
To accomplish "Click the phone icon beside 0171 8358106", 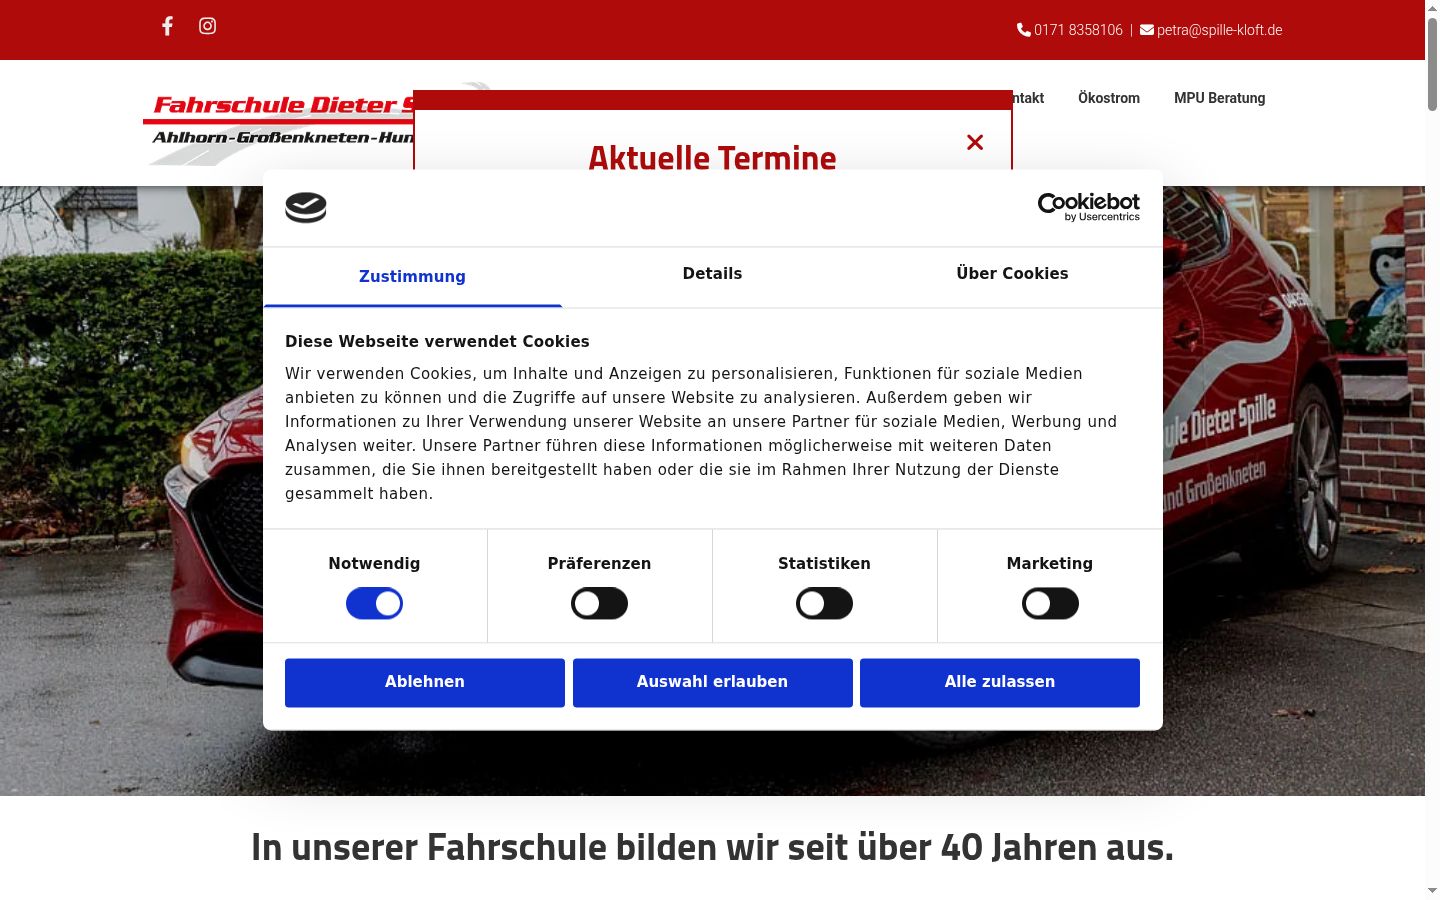I will point(1023,30).
